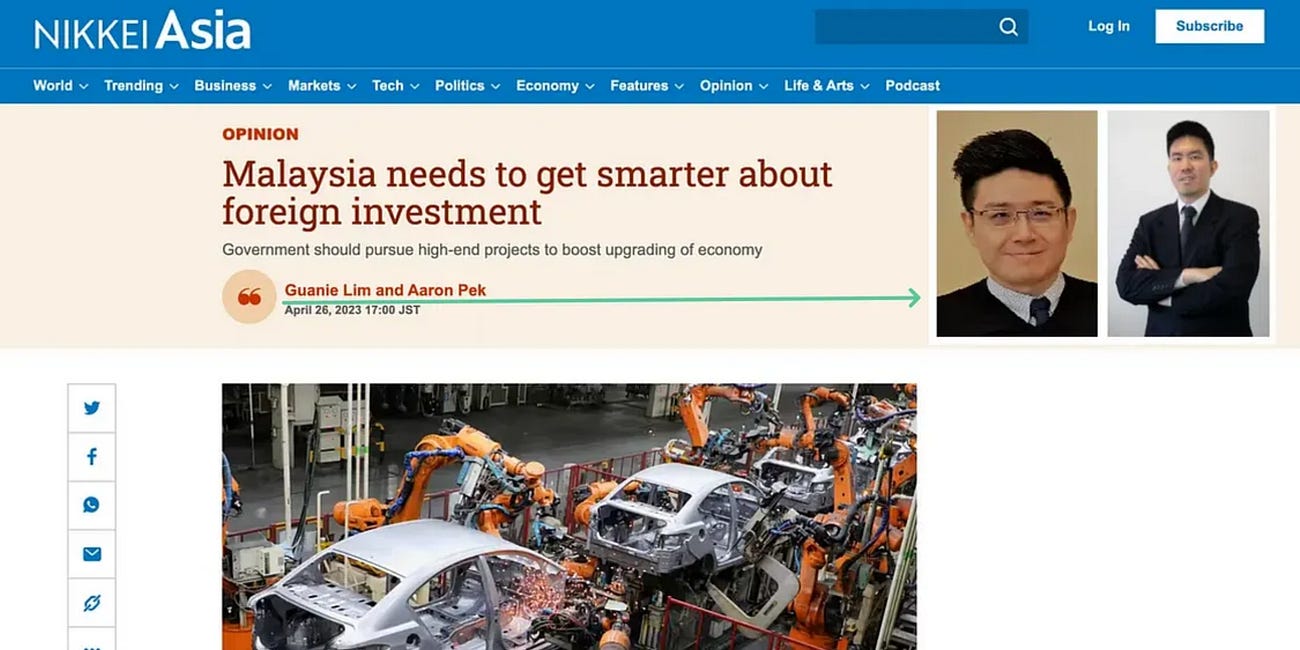Click the April 26, 2023 date text
Viewport: 1300px width, 650px height.
point(352,311)
